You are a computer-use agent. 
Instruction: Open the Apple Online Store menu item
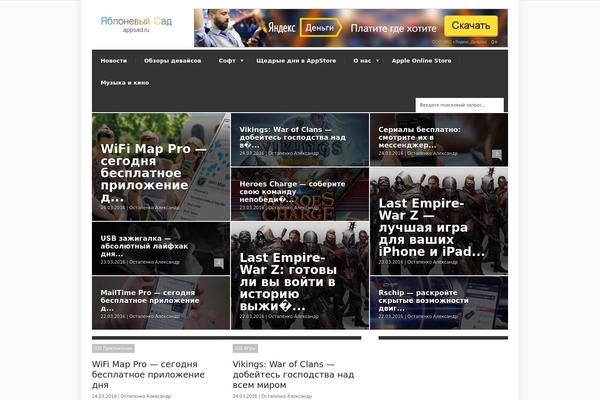coord(421,60)
